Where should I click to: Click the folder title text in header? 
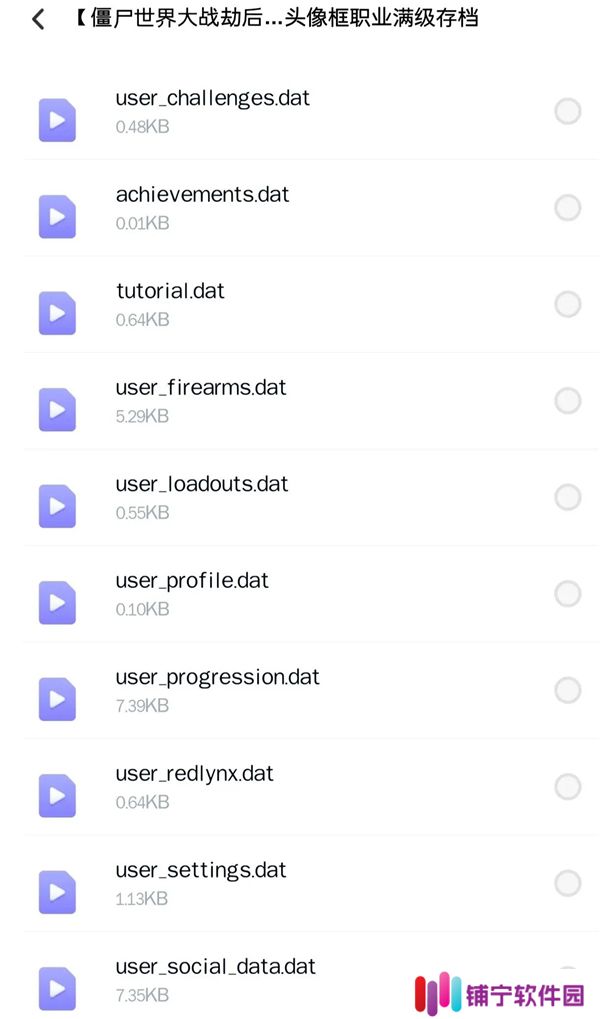[275, 18]
